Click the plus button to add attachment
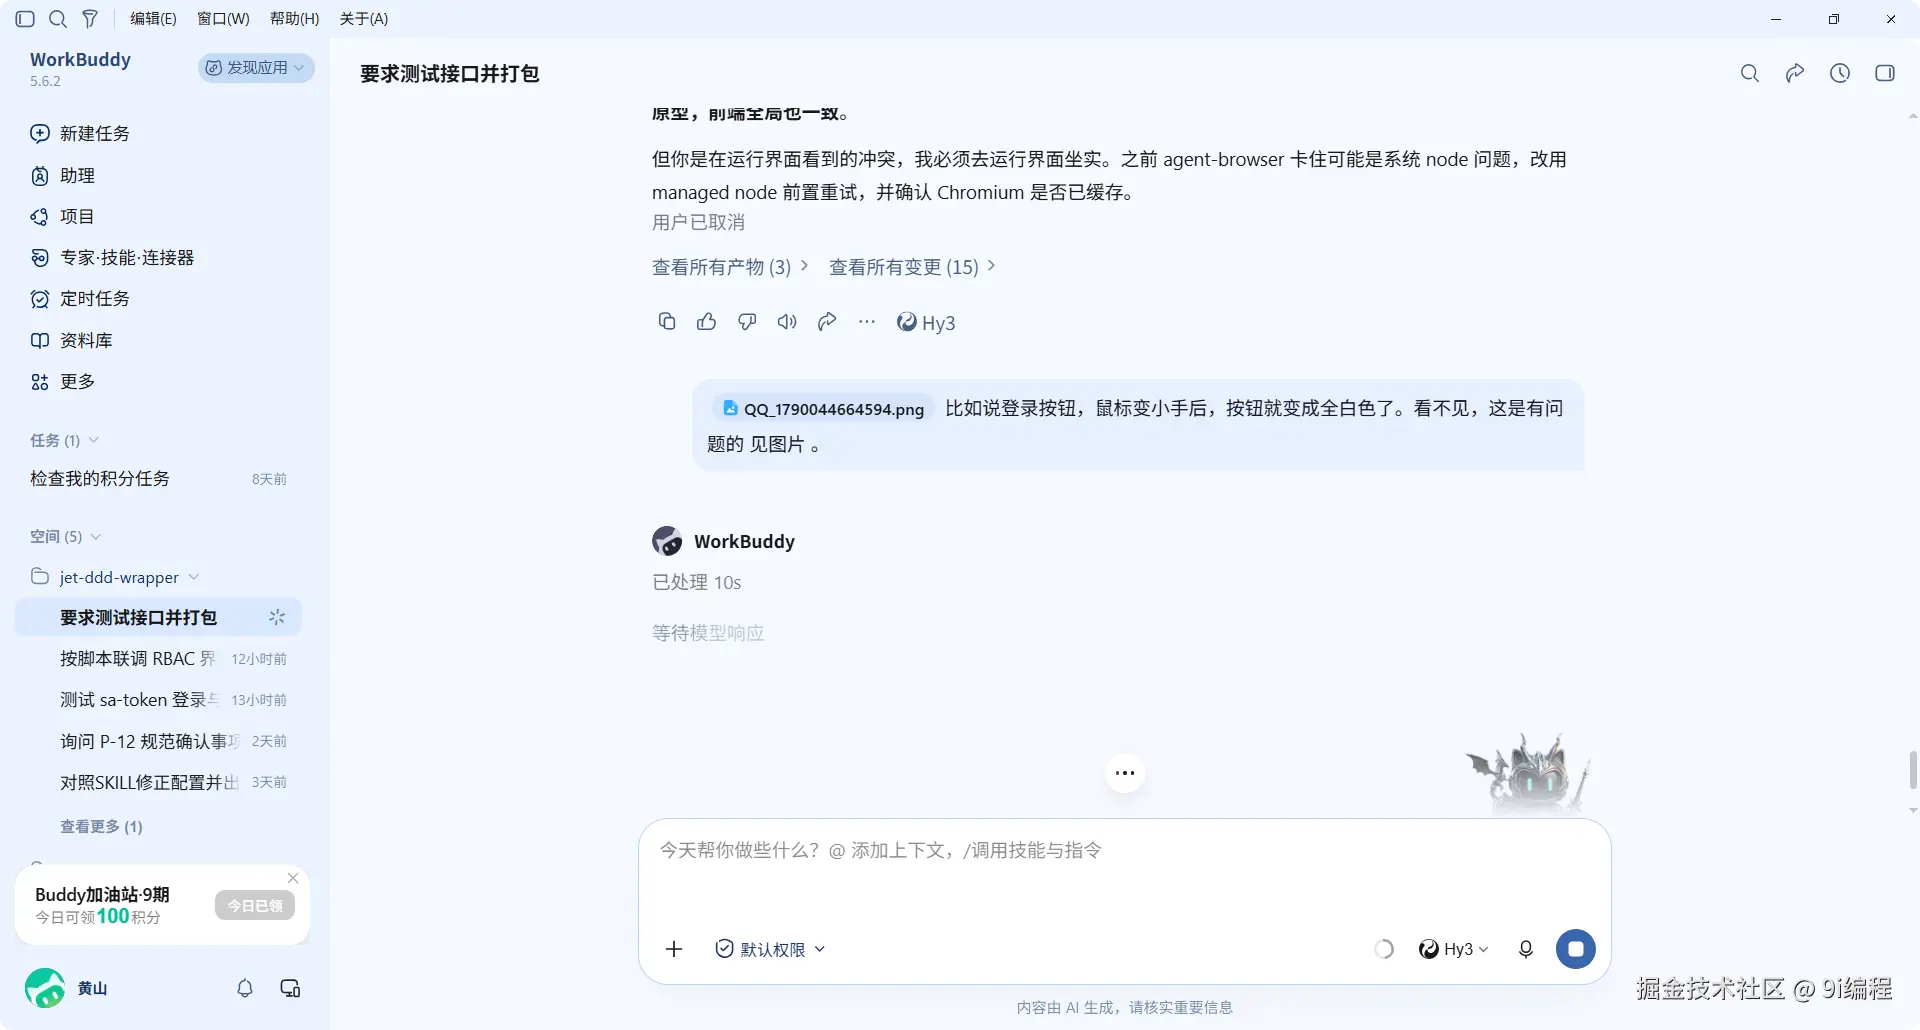The width and height of the screenshot is (1920, 1030). click(x=674, y=949)
